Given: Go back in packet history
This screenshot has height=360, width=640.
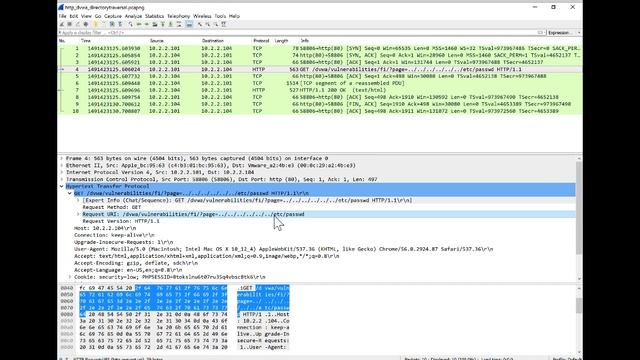Looking at the screenshot, I should pyautogui.click(x=139, y=24).
